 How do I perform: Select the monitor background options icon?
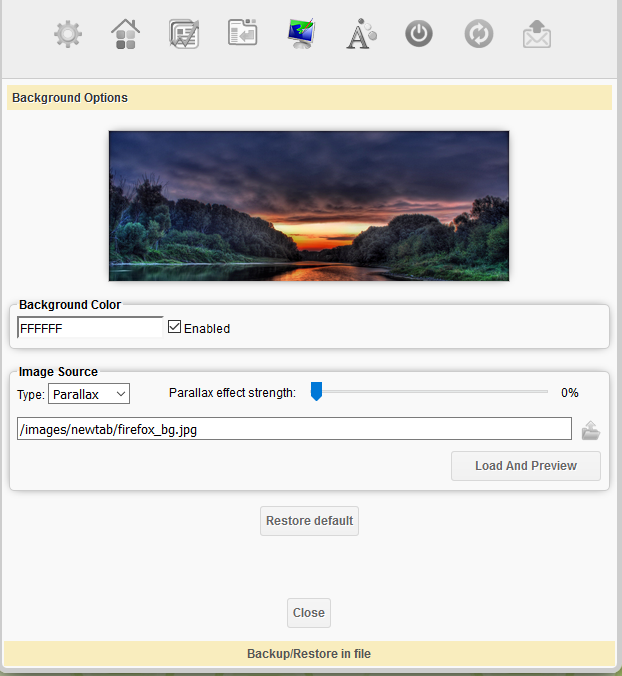click(x=301, y=35)
